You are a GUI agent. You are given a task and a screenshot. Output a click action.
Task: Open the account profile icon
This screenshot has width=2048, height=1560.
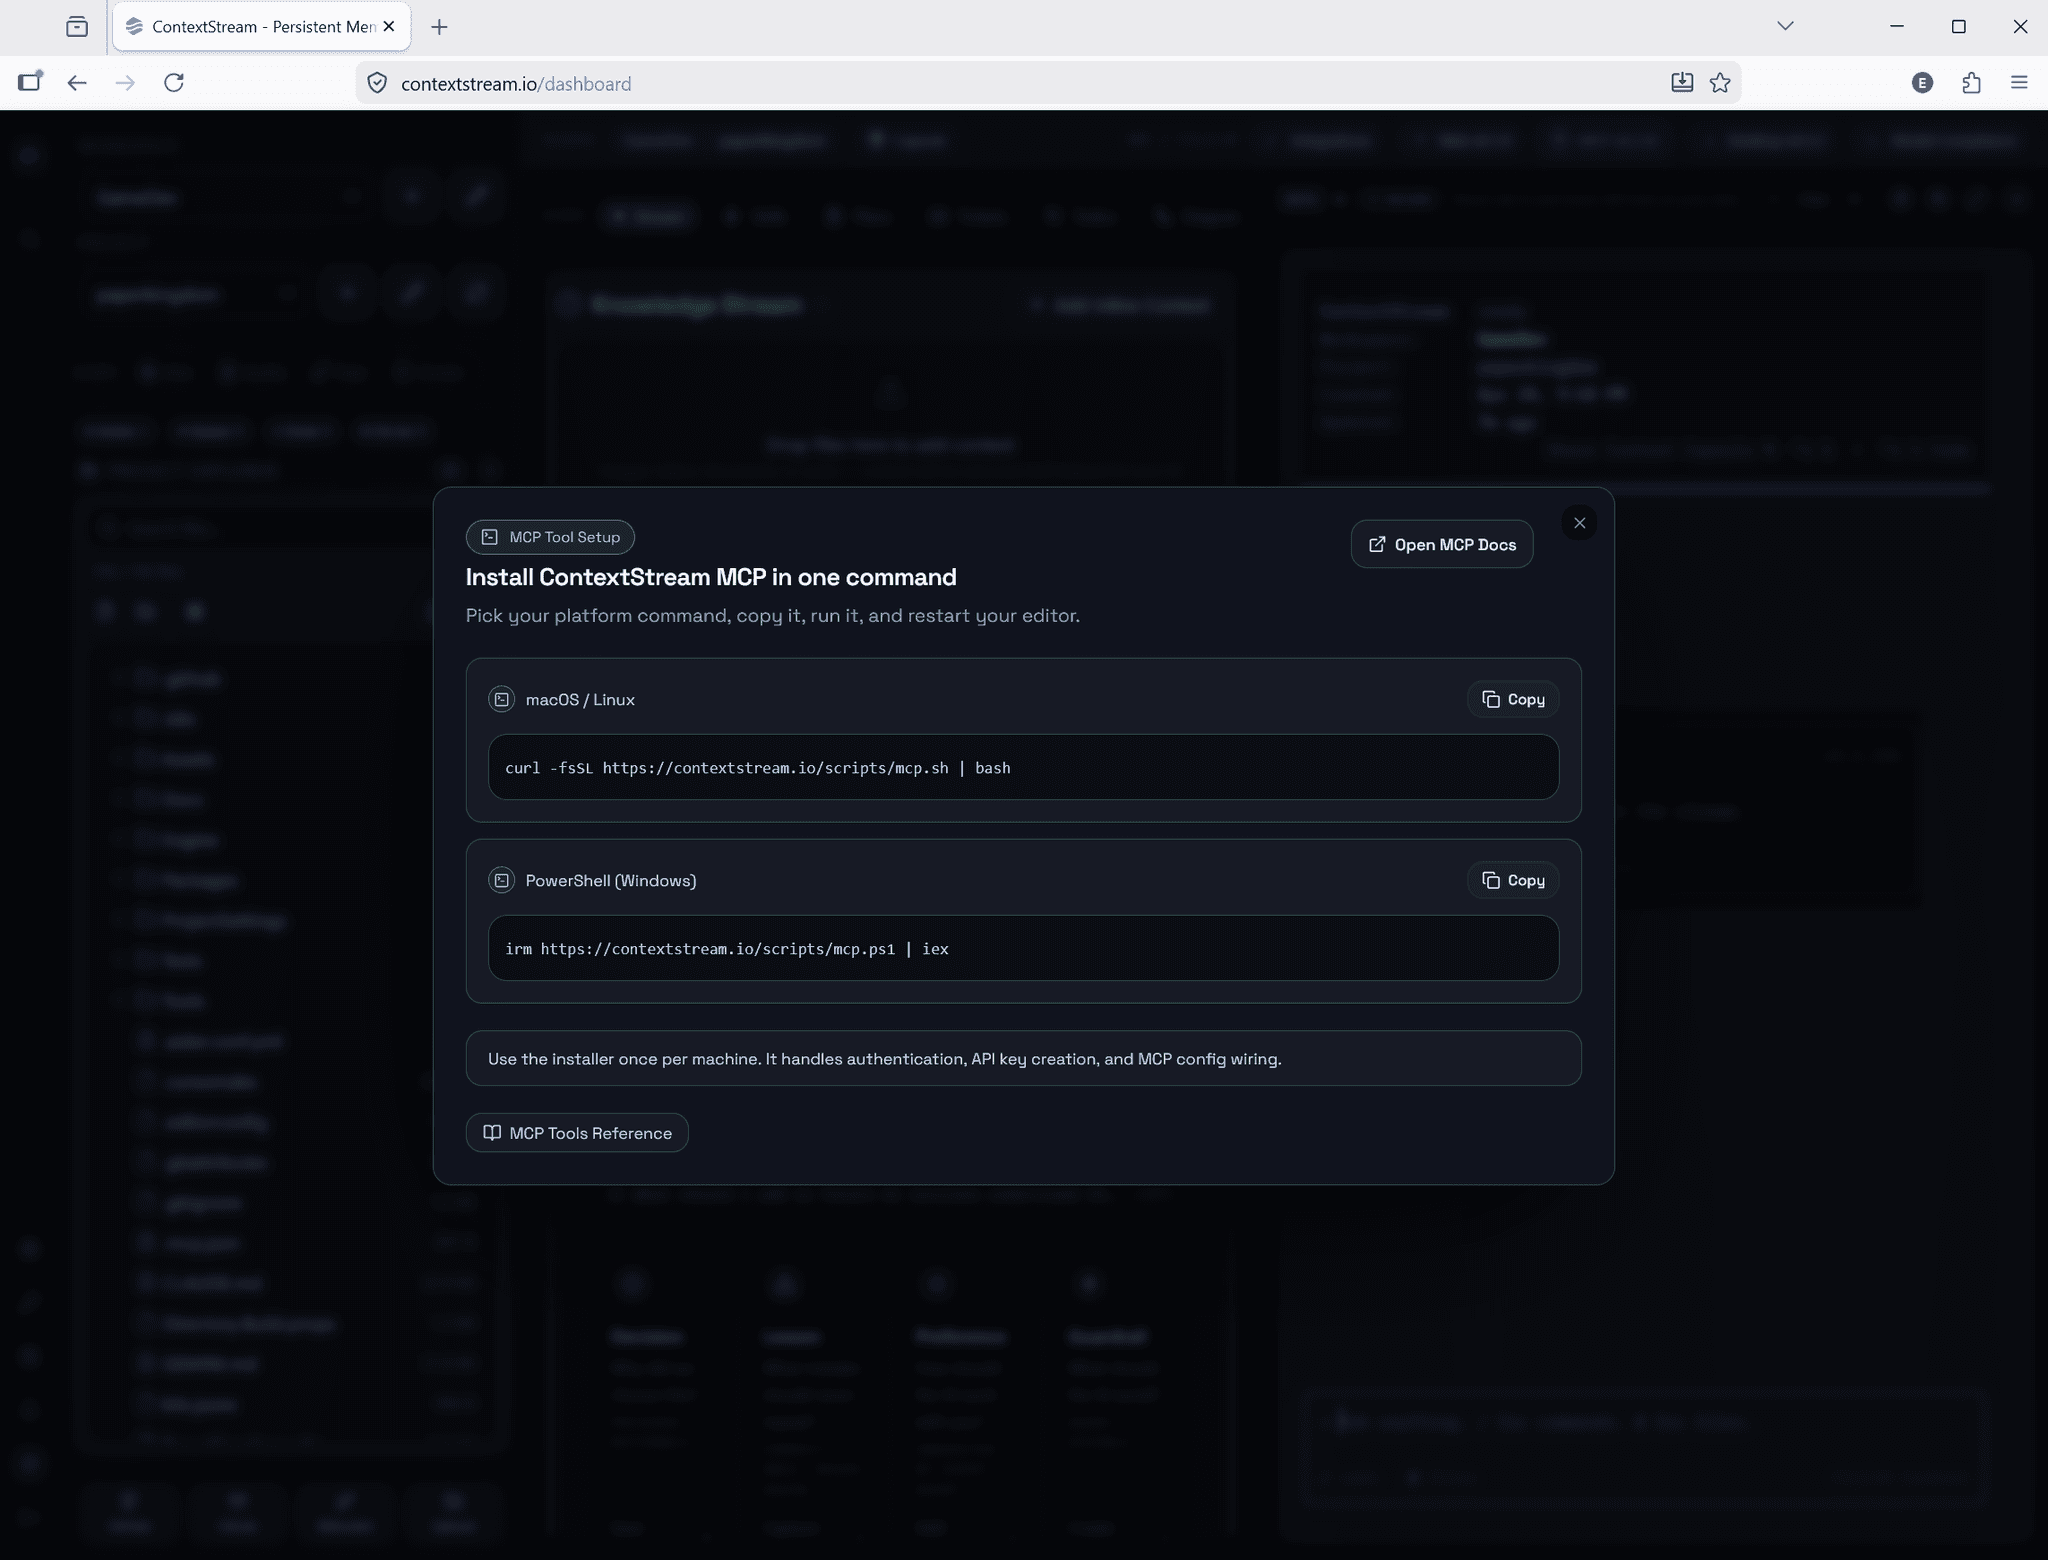[x=1922, y=83]
